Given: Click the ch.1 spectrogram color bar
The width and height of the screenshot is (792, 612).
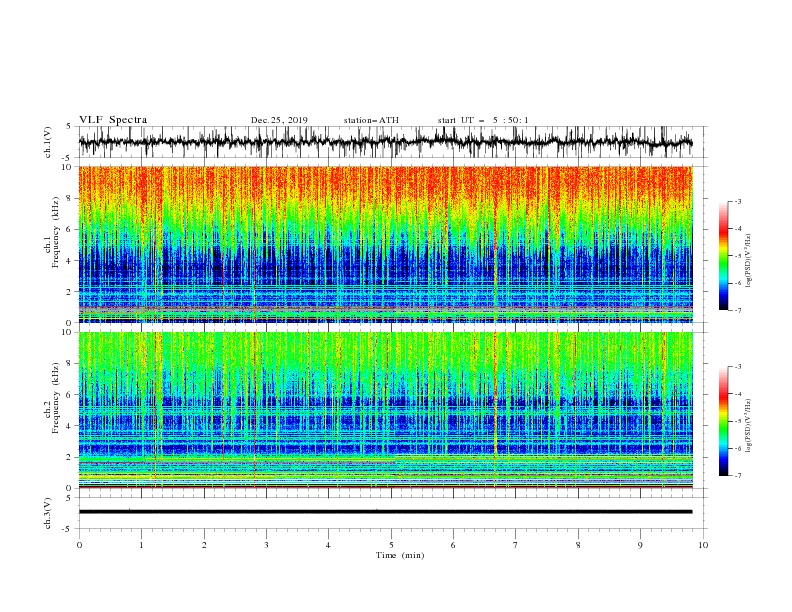Looking at the screenshot, I should click(x=724, y=256).
